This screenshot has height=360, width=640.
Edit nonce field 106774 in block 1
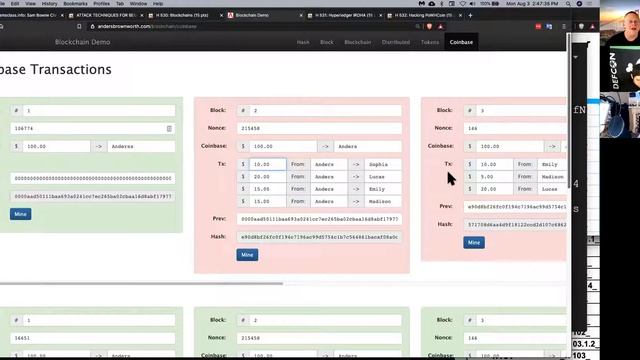[x=93, y=129]
